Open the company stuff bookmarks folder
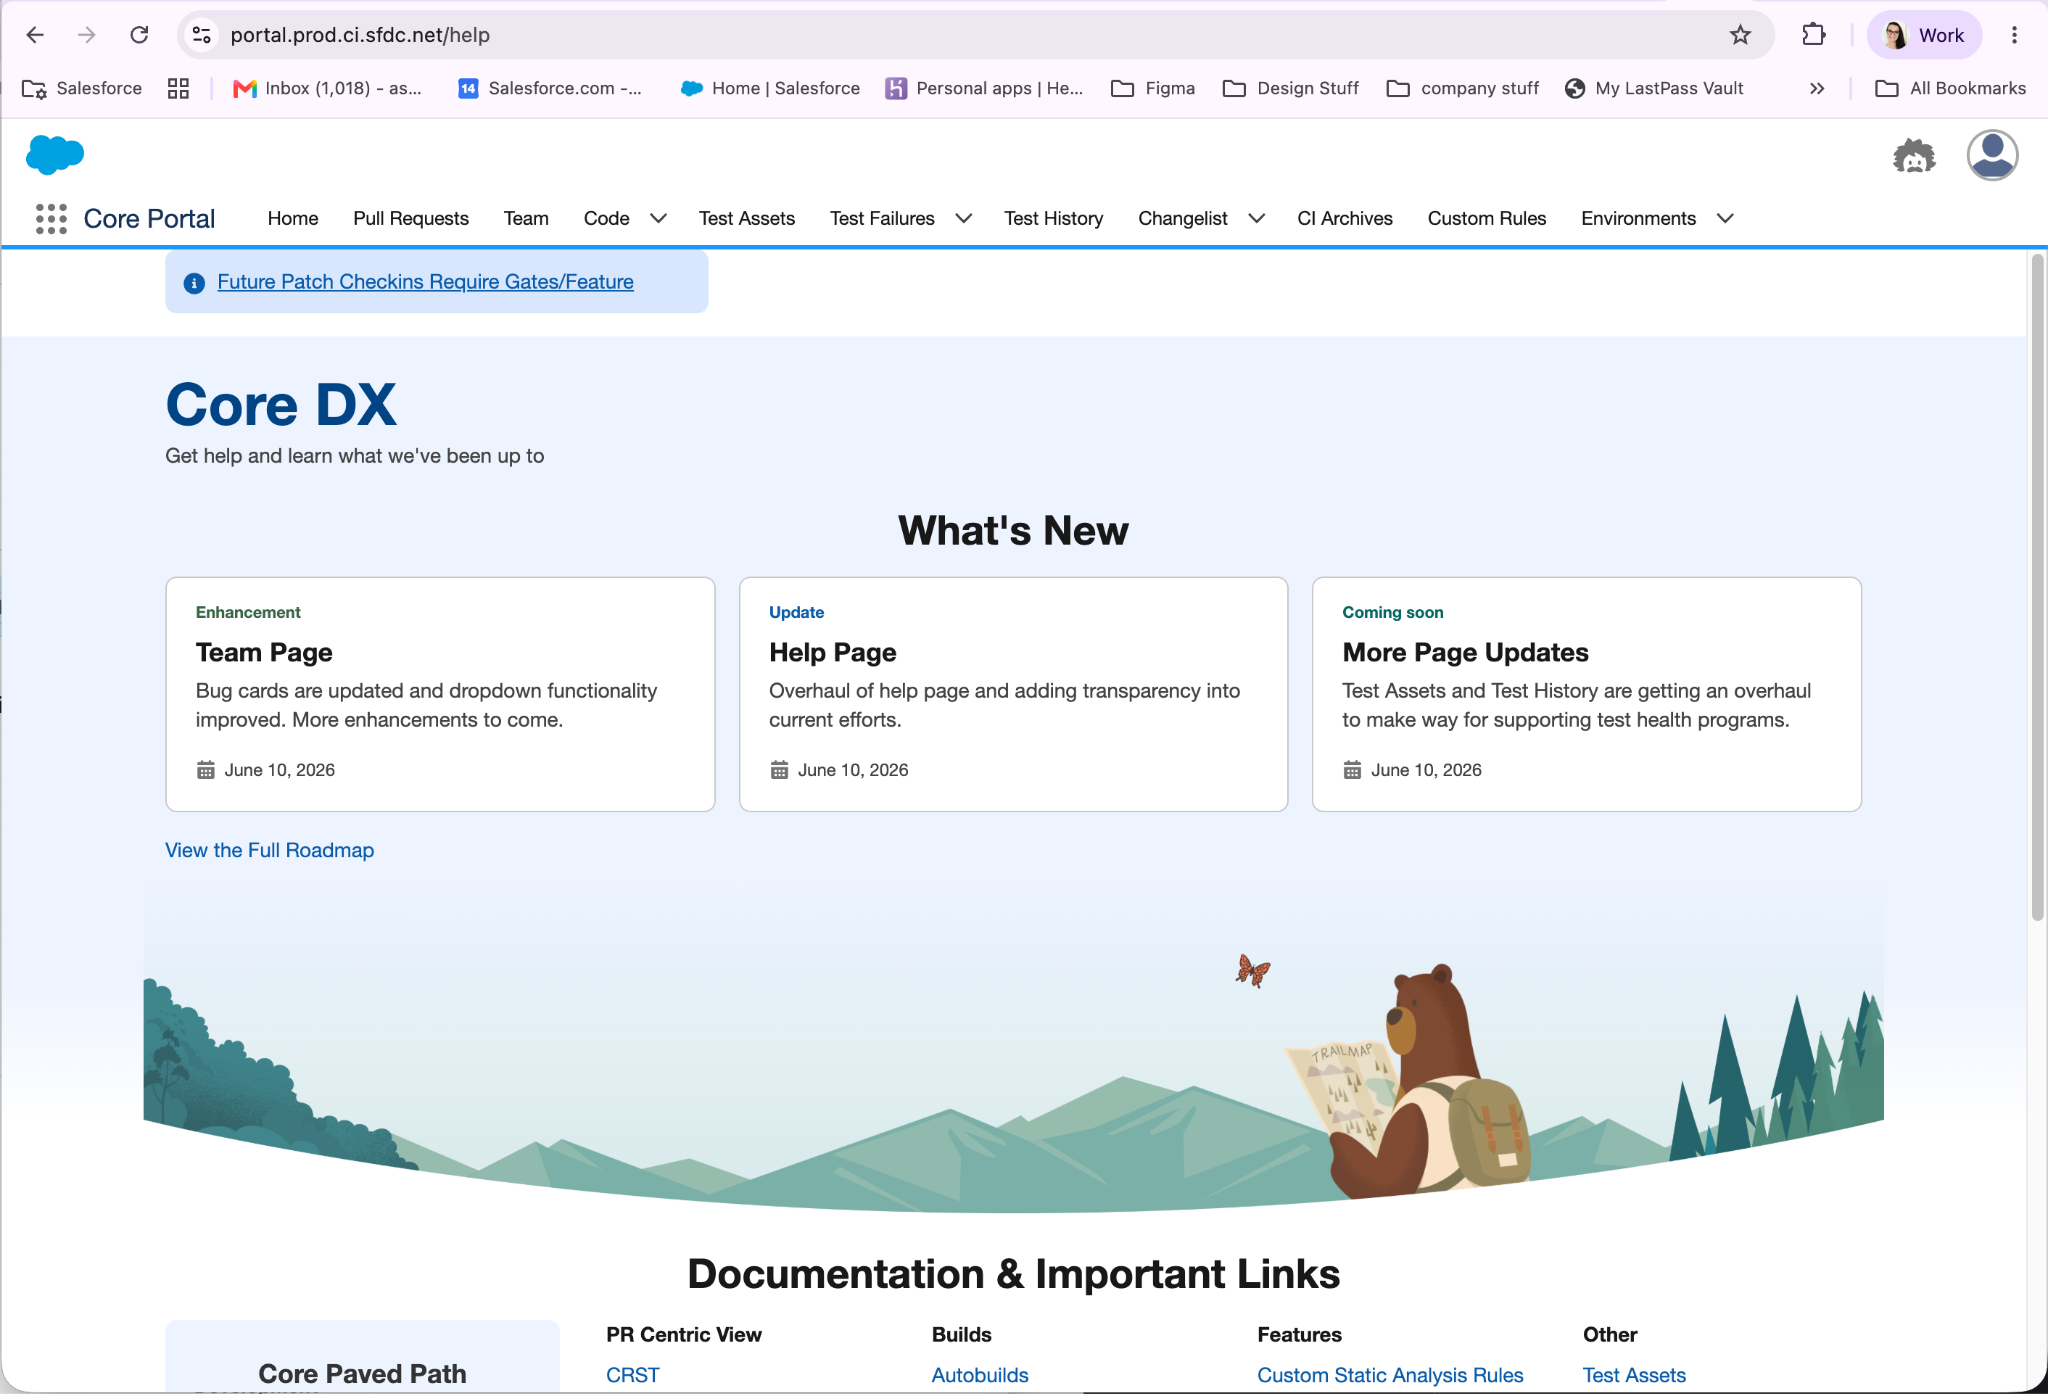Screen dimensions: 2048x1394 point(1463,88)
